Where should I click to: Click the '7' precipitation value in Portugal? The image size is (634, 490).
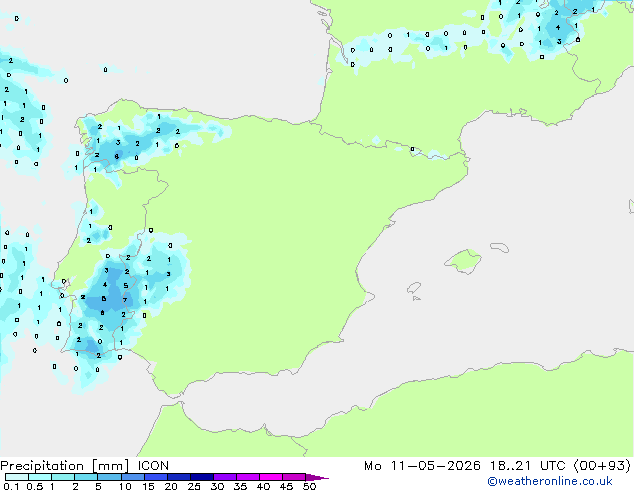coord(125,300)
